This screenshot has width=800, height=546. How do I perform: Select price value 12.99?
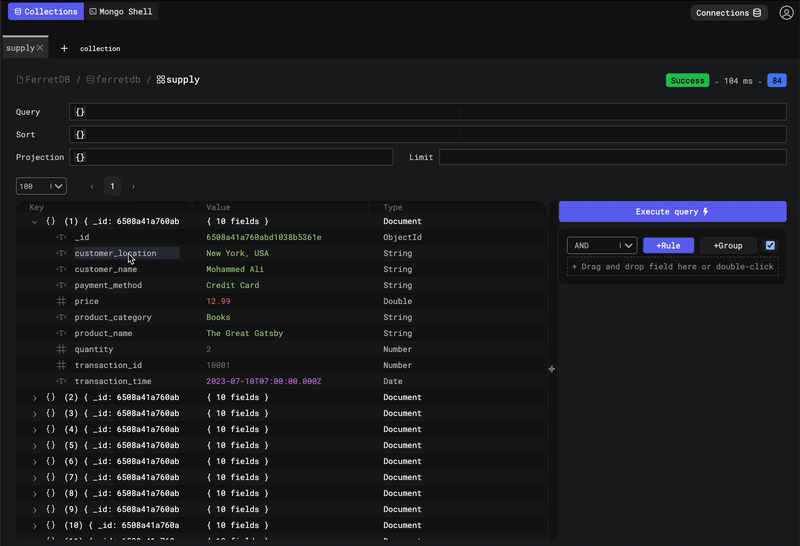pyautogui.click(x=218, y=301)
